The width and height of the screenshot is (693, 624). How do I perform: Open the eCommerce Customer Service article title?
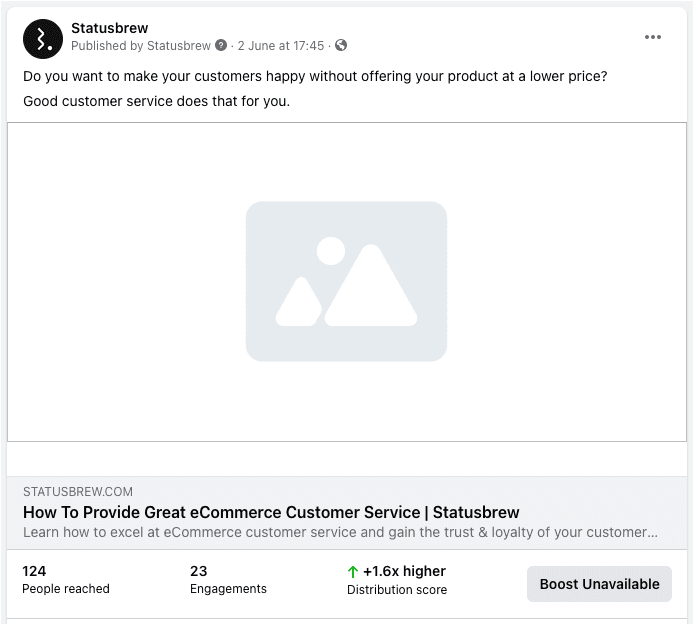[271, 512]
